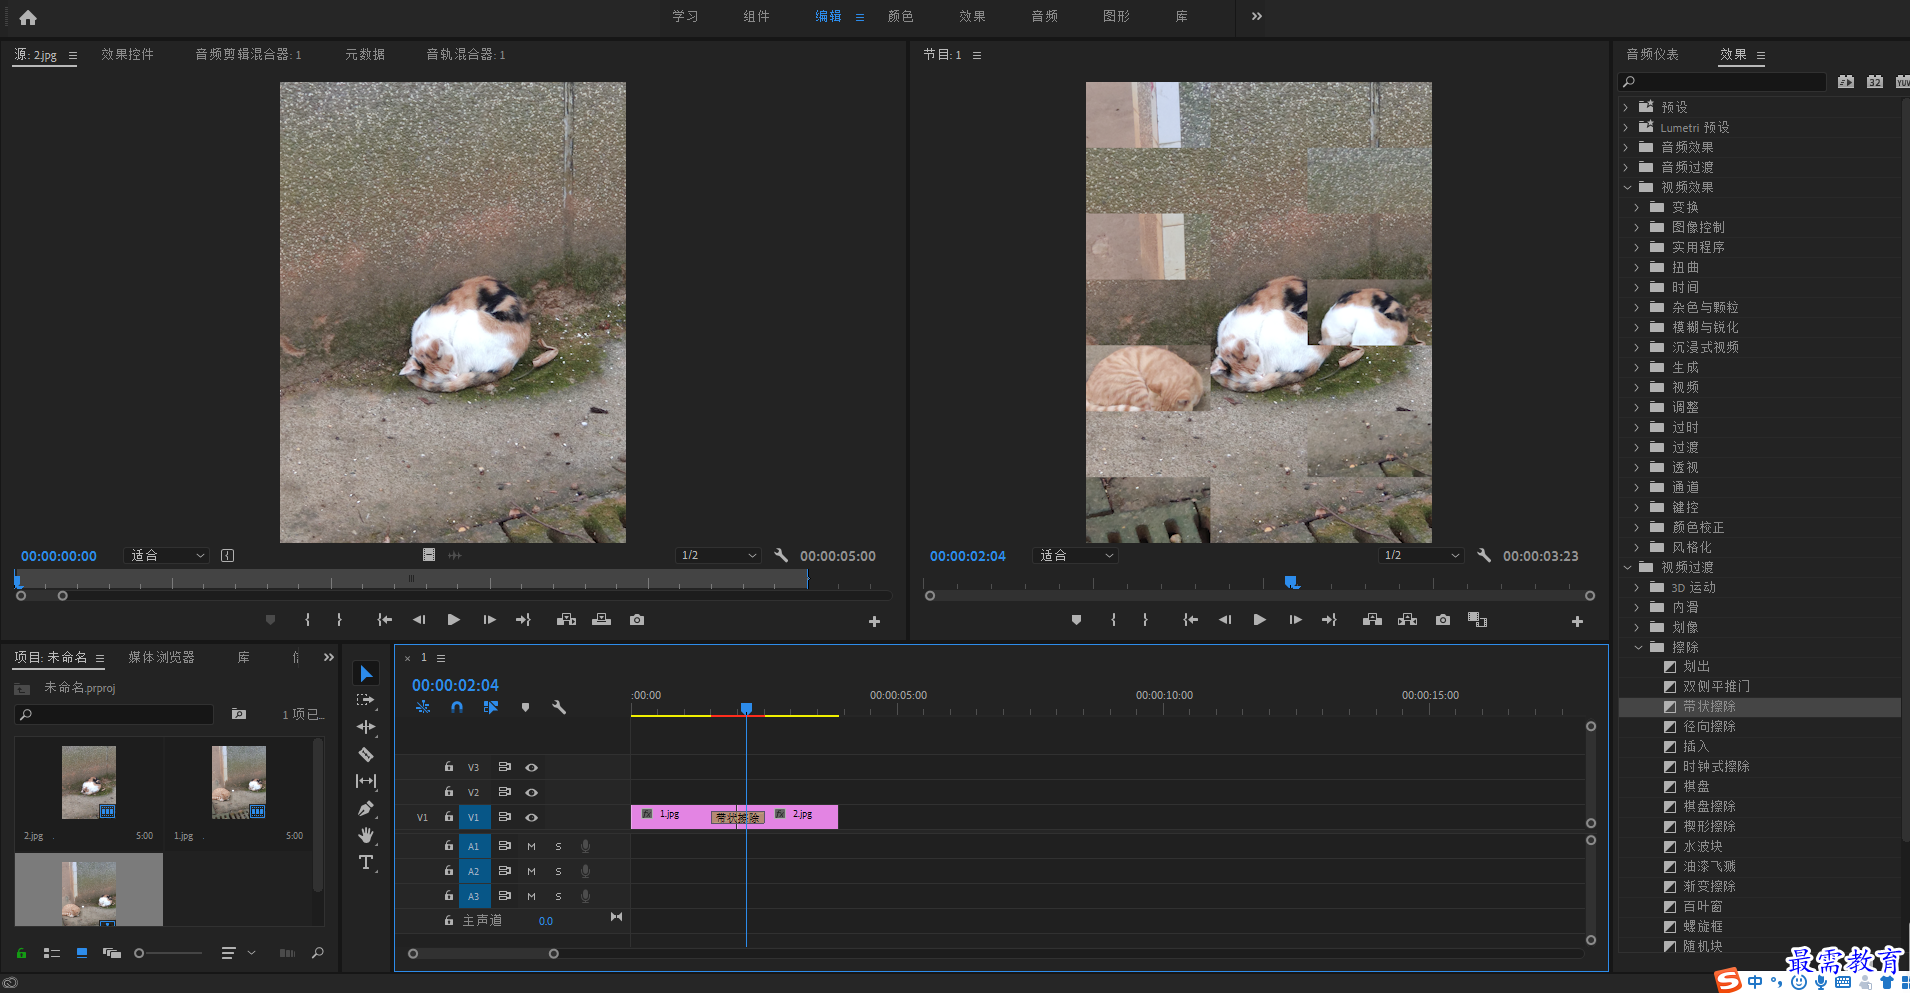Open Program monitor zoom level dropdown
This screenshot has height=993, width=1910.
(x=1076, y=555)
